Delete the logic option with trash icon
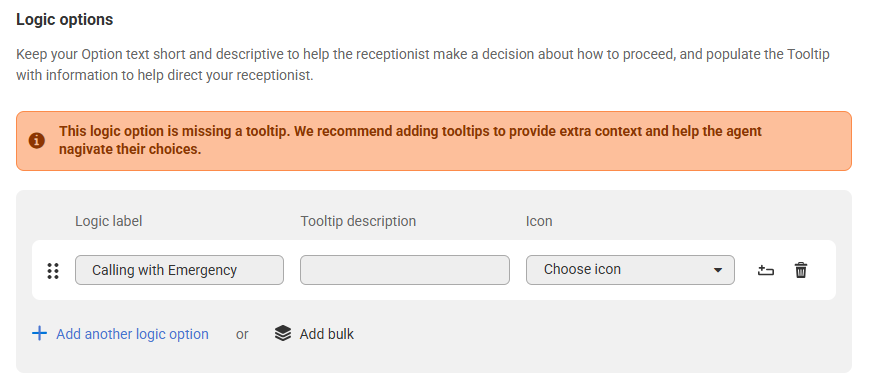Image resolution: width=870 pixels, height=385 pixels. click(x=801, y=270)
